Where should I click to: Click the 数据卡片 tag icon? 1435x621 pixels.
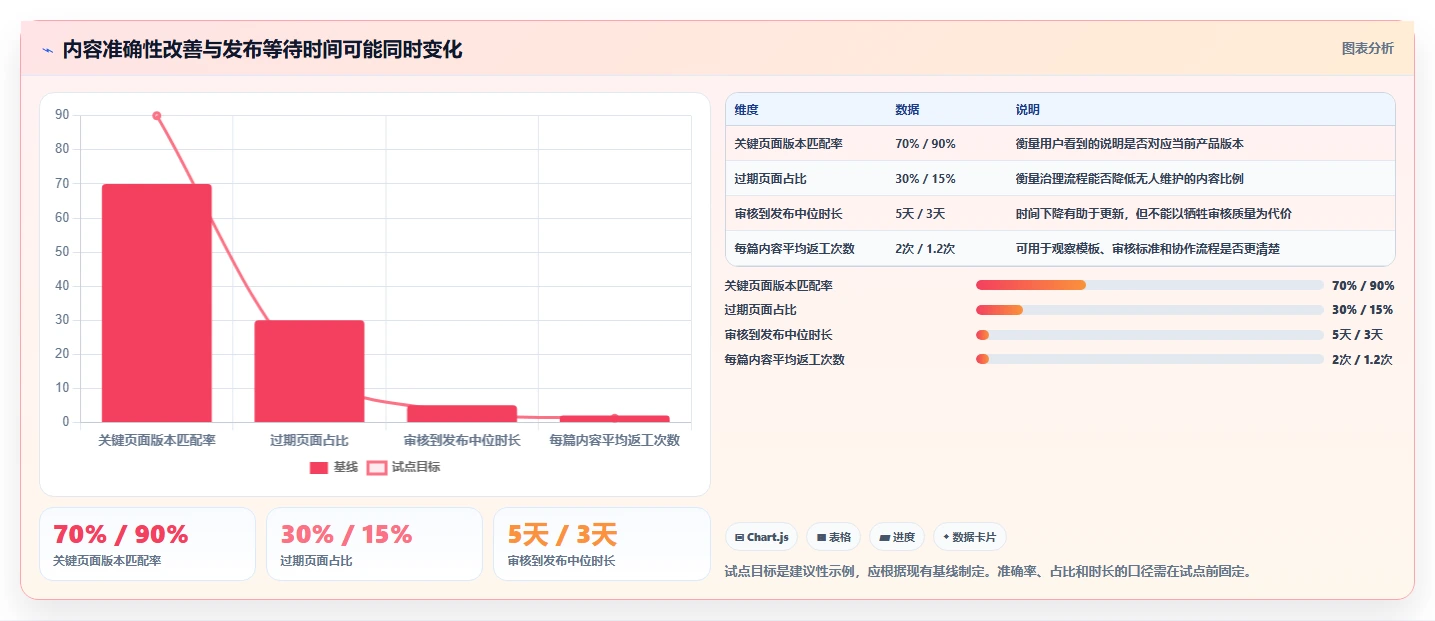coord(946,537)
